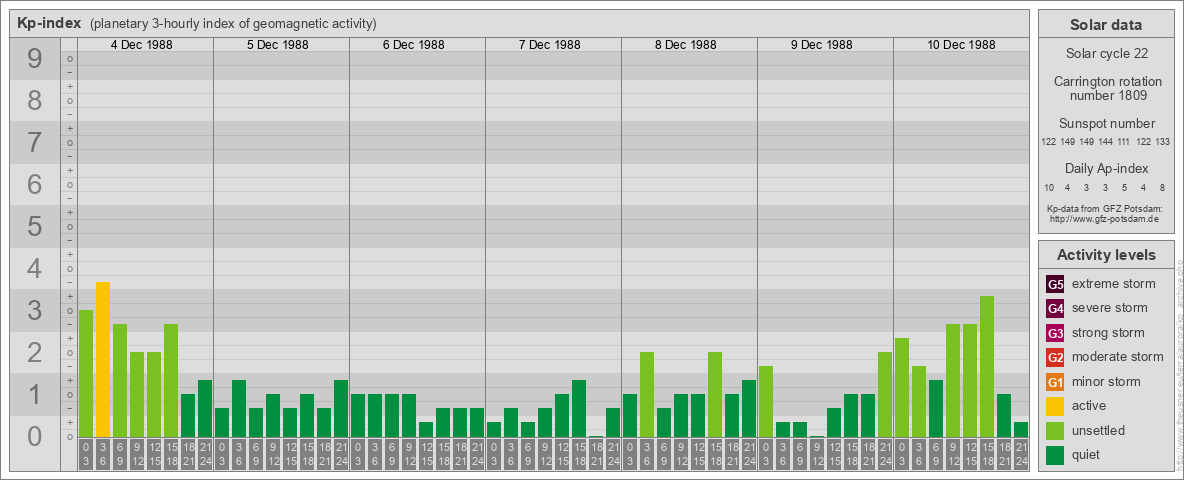The width and height of the screenshot is (1184, 480).
Task: Click the 21-24 unsettled bar on 9 Dec
Action: [885, 394]
